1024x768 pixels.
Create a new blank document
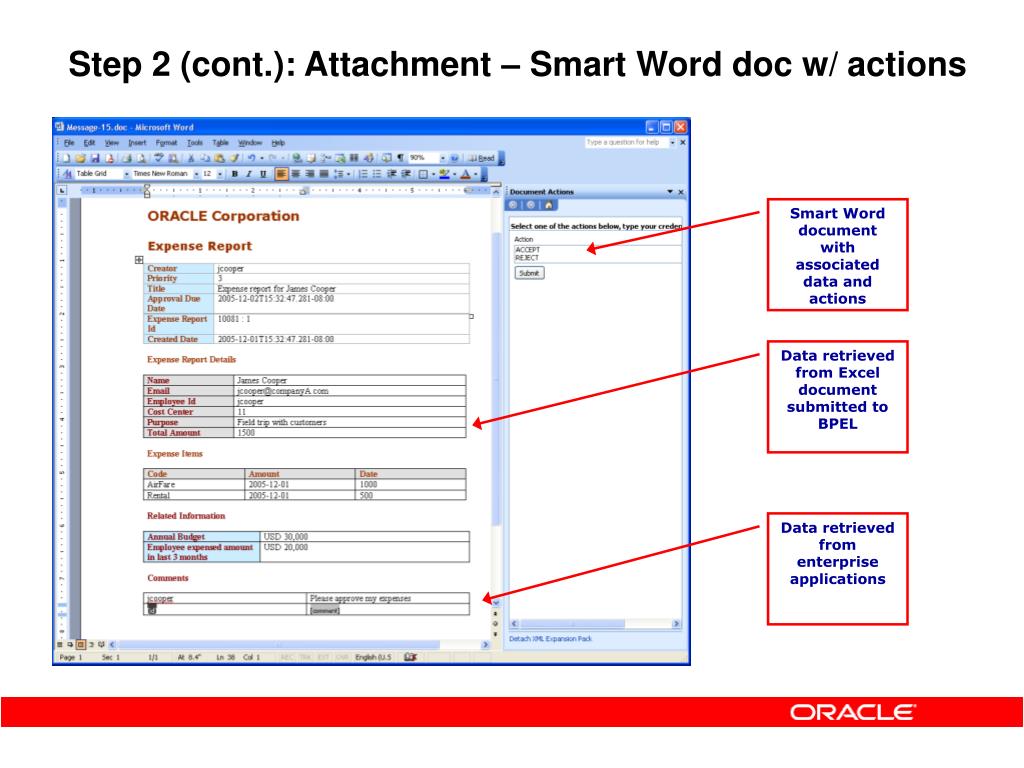67,158
